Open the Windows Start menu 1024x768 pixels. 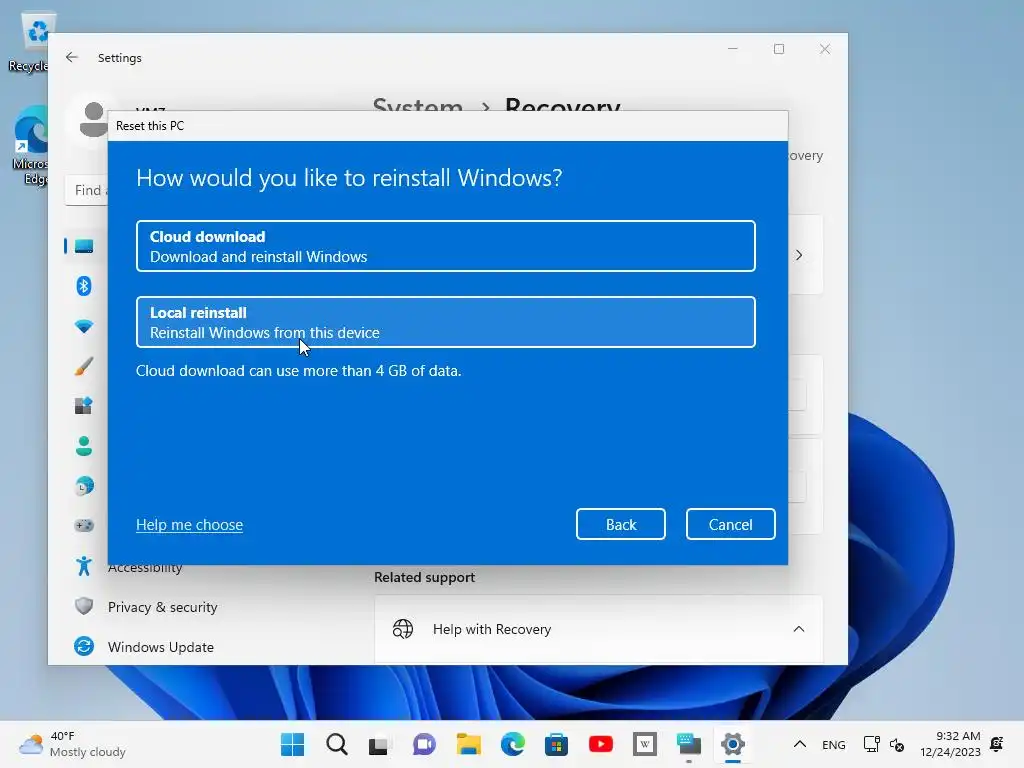(x=292, y=744)
